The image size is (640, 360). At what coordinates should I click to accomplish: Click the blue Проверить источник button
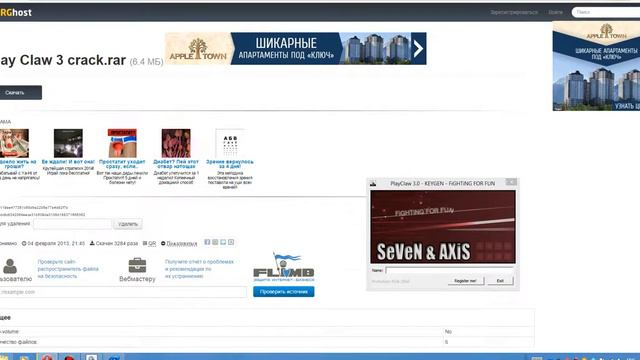click(284, 291)
